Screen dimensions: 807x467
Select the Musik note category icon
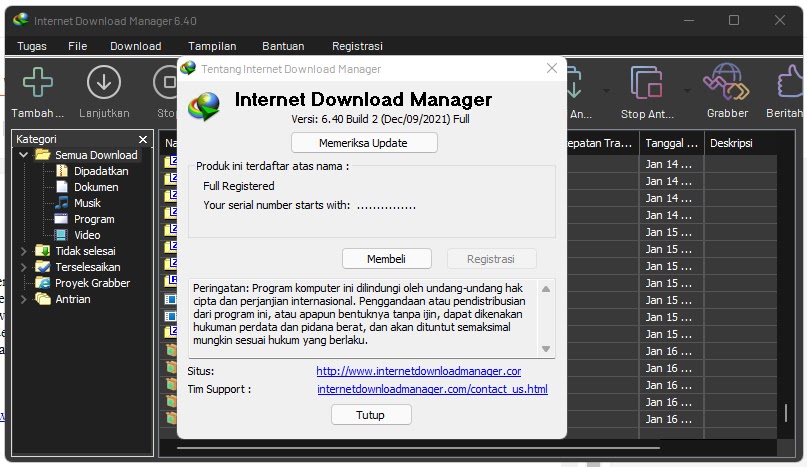click(x=62, y=203)
